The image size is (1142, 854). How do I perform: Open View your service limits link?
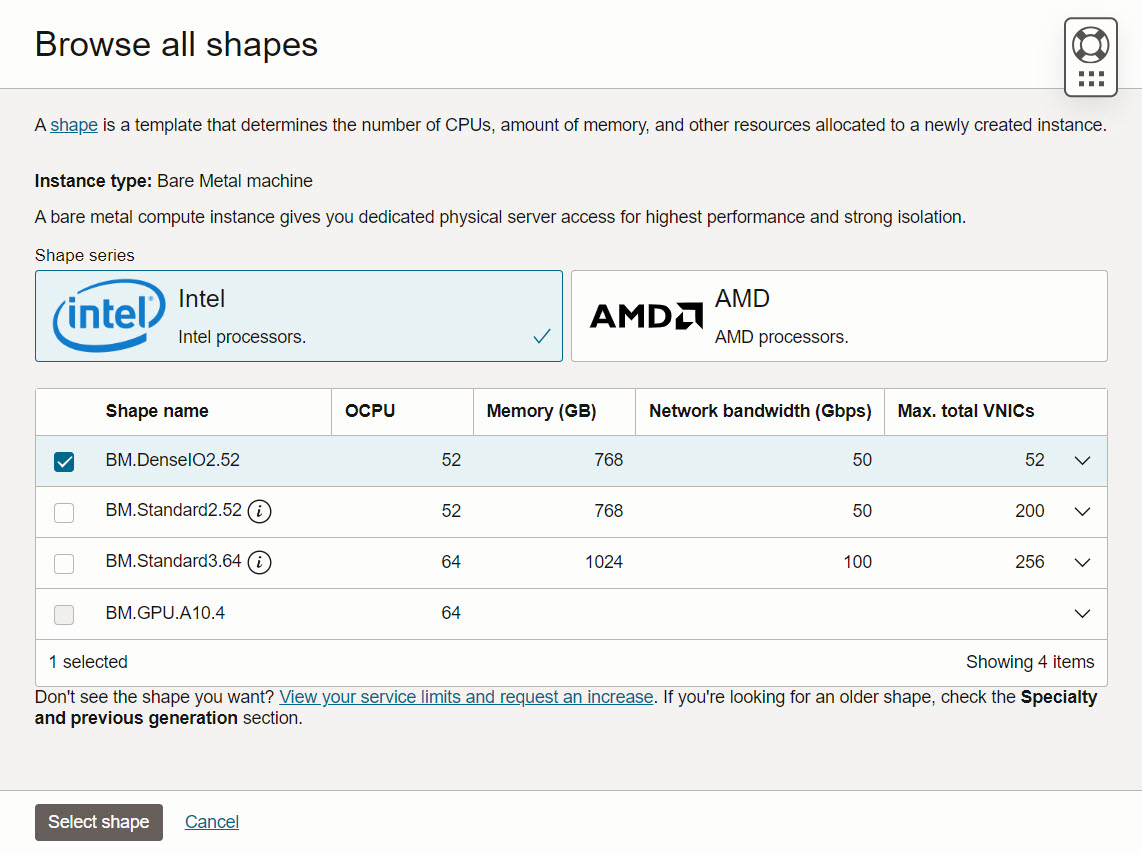[466, 697]
